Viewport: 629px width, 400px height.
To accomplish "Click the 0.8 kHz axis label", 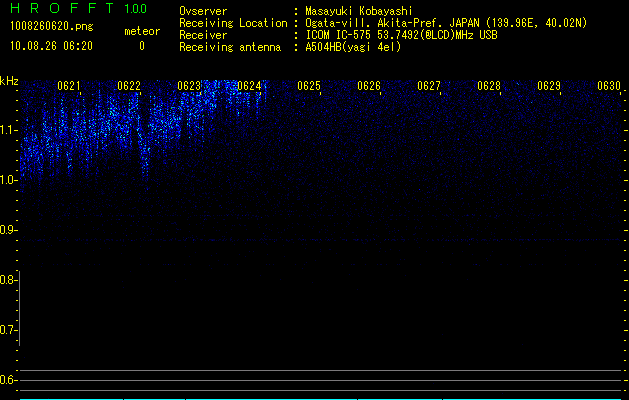I will 8,280.
